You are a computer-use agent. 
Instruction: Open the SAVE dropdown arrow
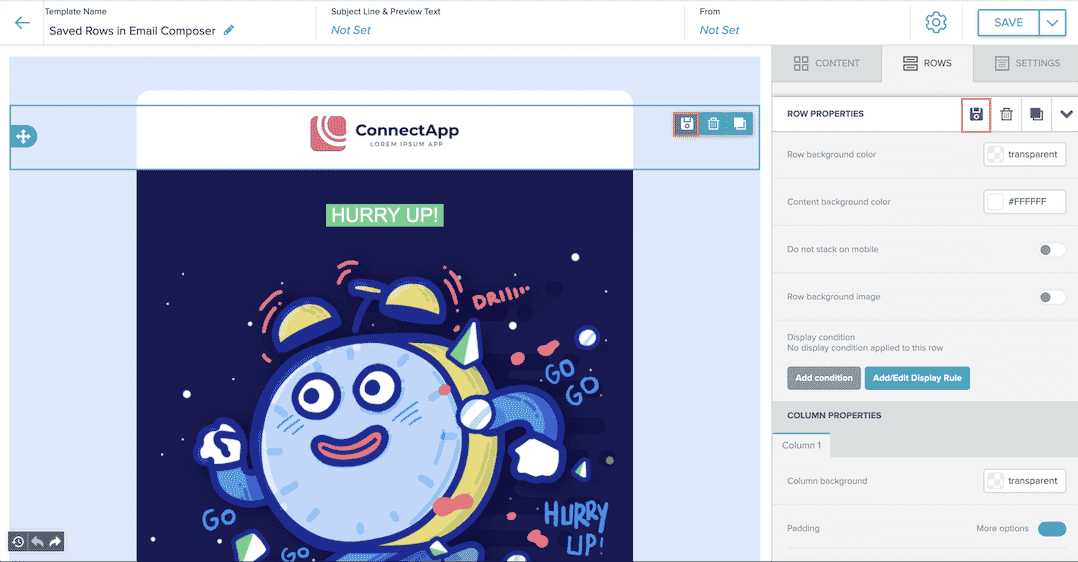(1051, 23)
